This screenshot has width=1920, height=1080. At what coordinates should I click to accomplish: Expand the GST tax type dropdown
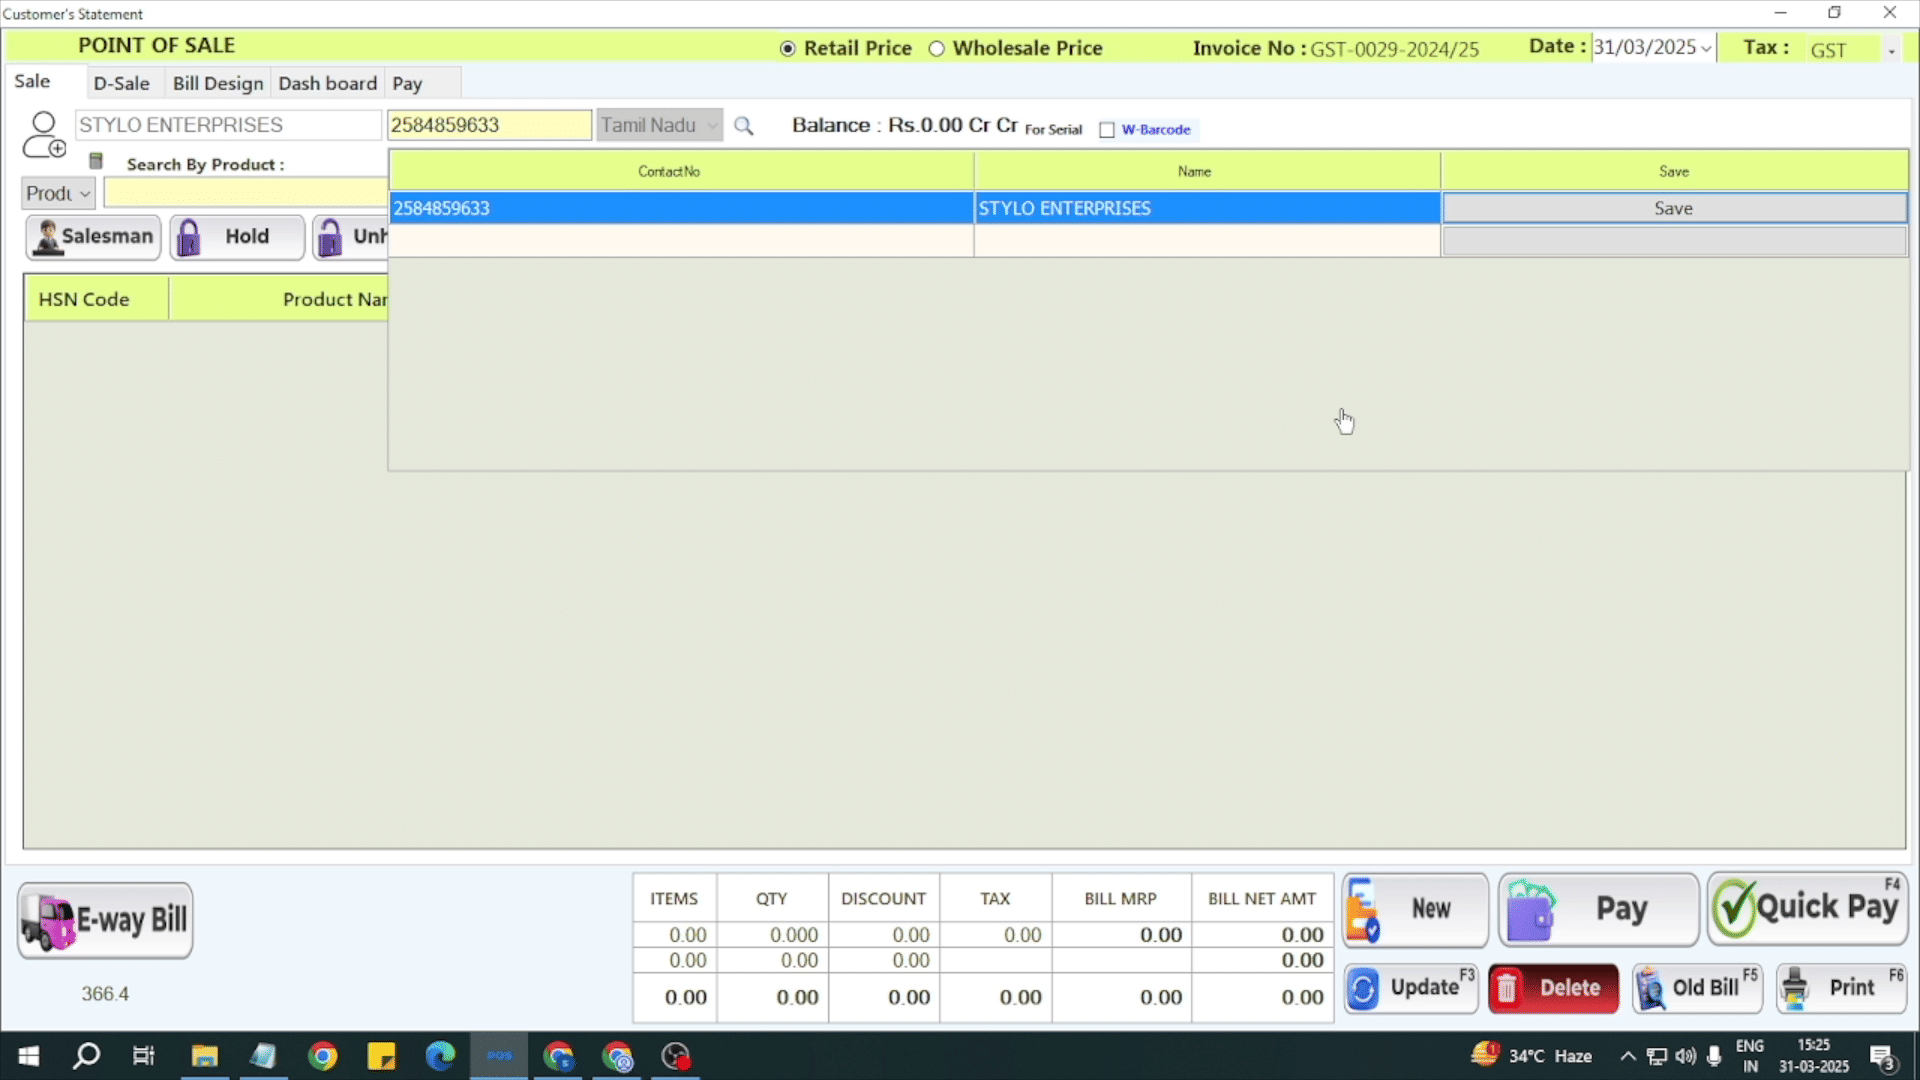tap(1890, 50)
